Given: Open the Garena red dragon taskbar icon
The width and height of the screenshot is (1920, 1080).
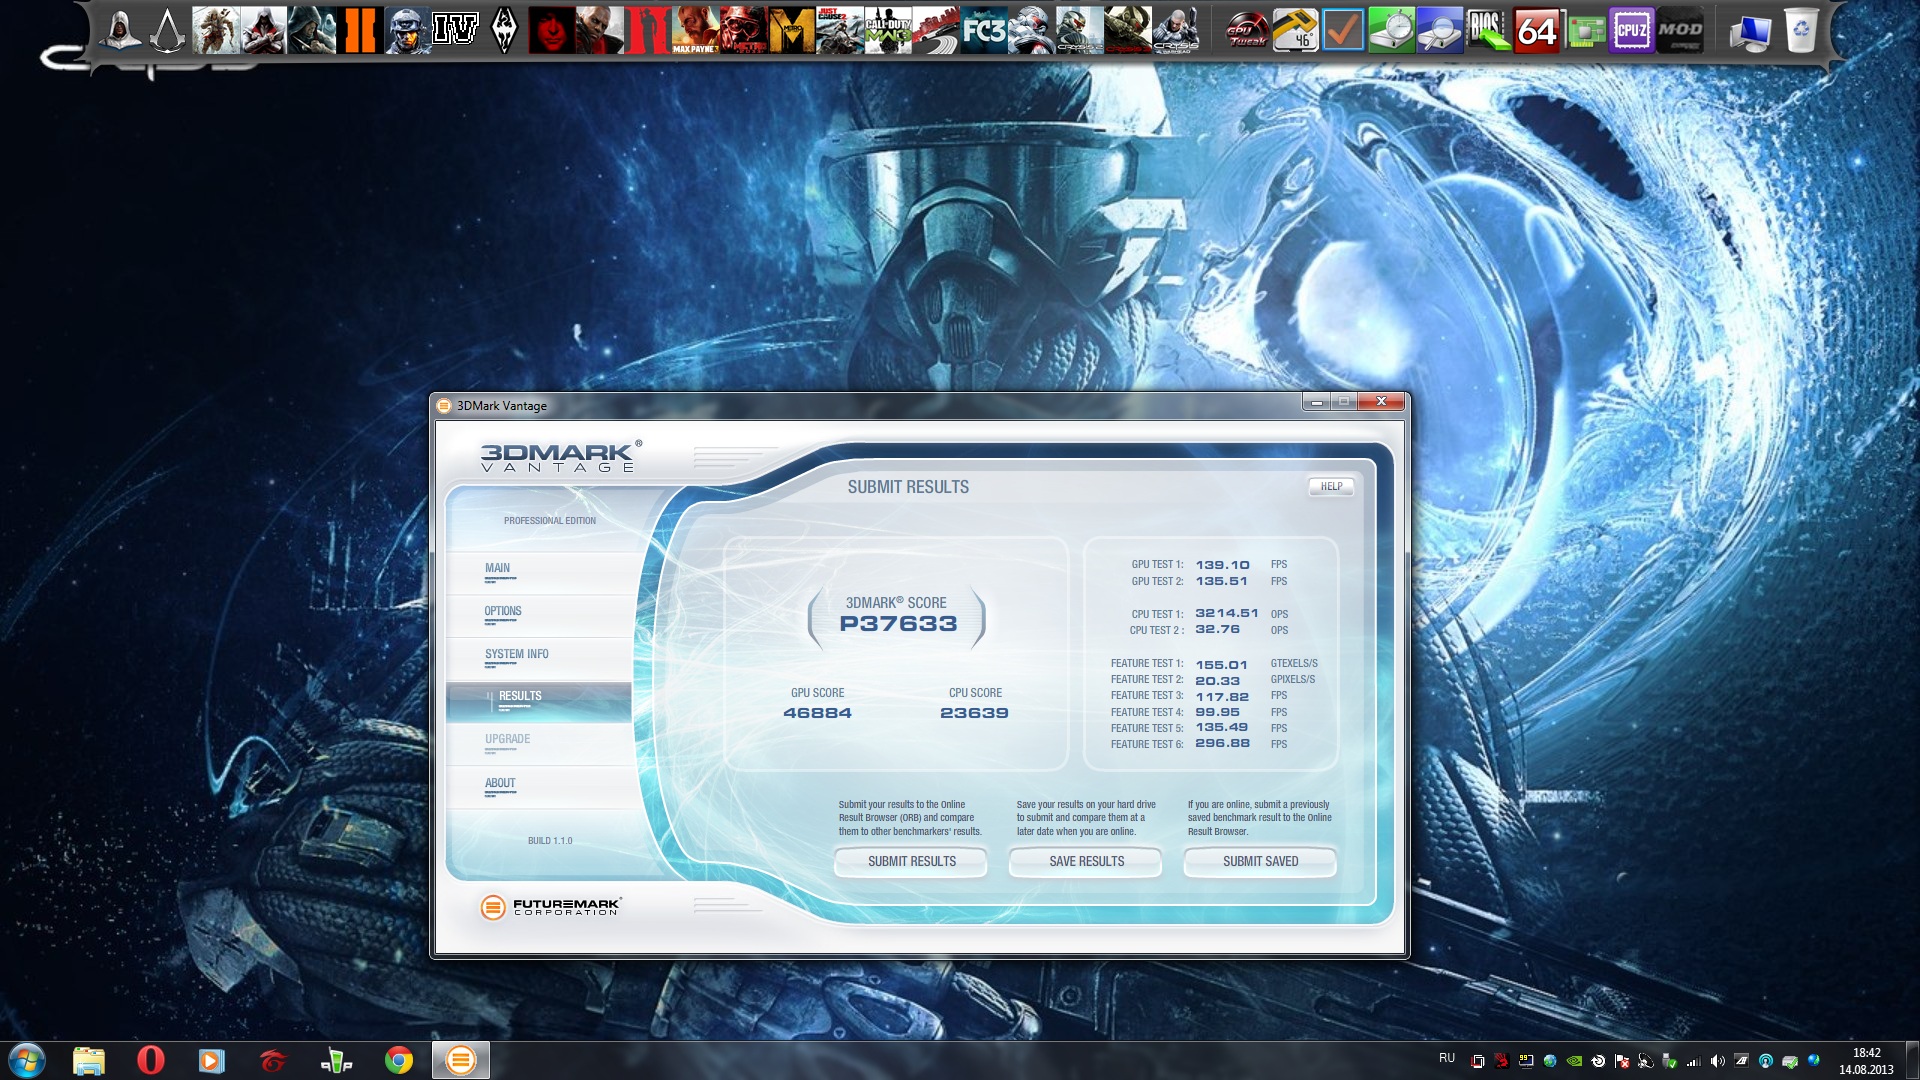Looking at the screenshot, I should pyautogui.click(x=273, y=1060).
